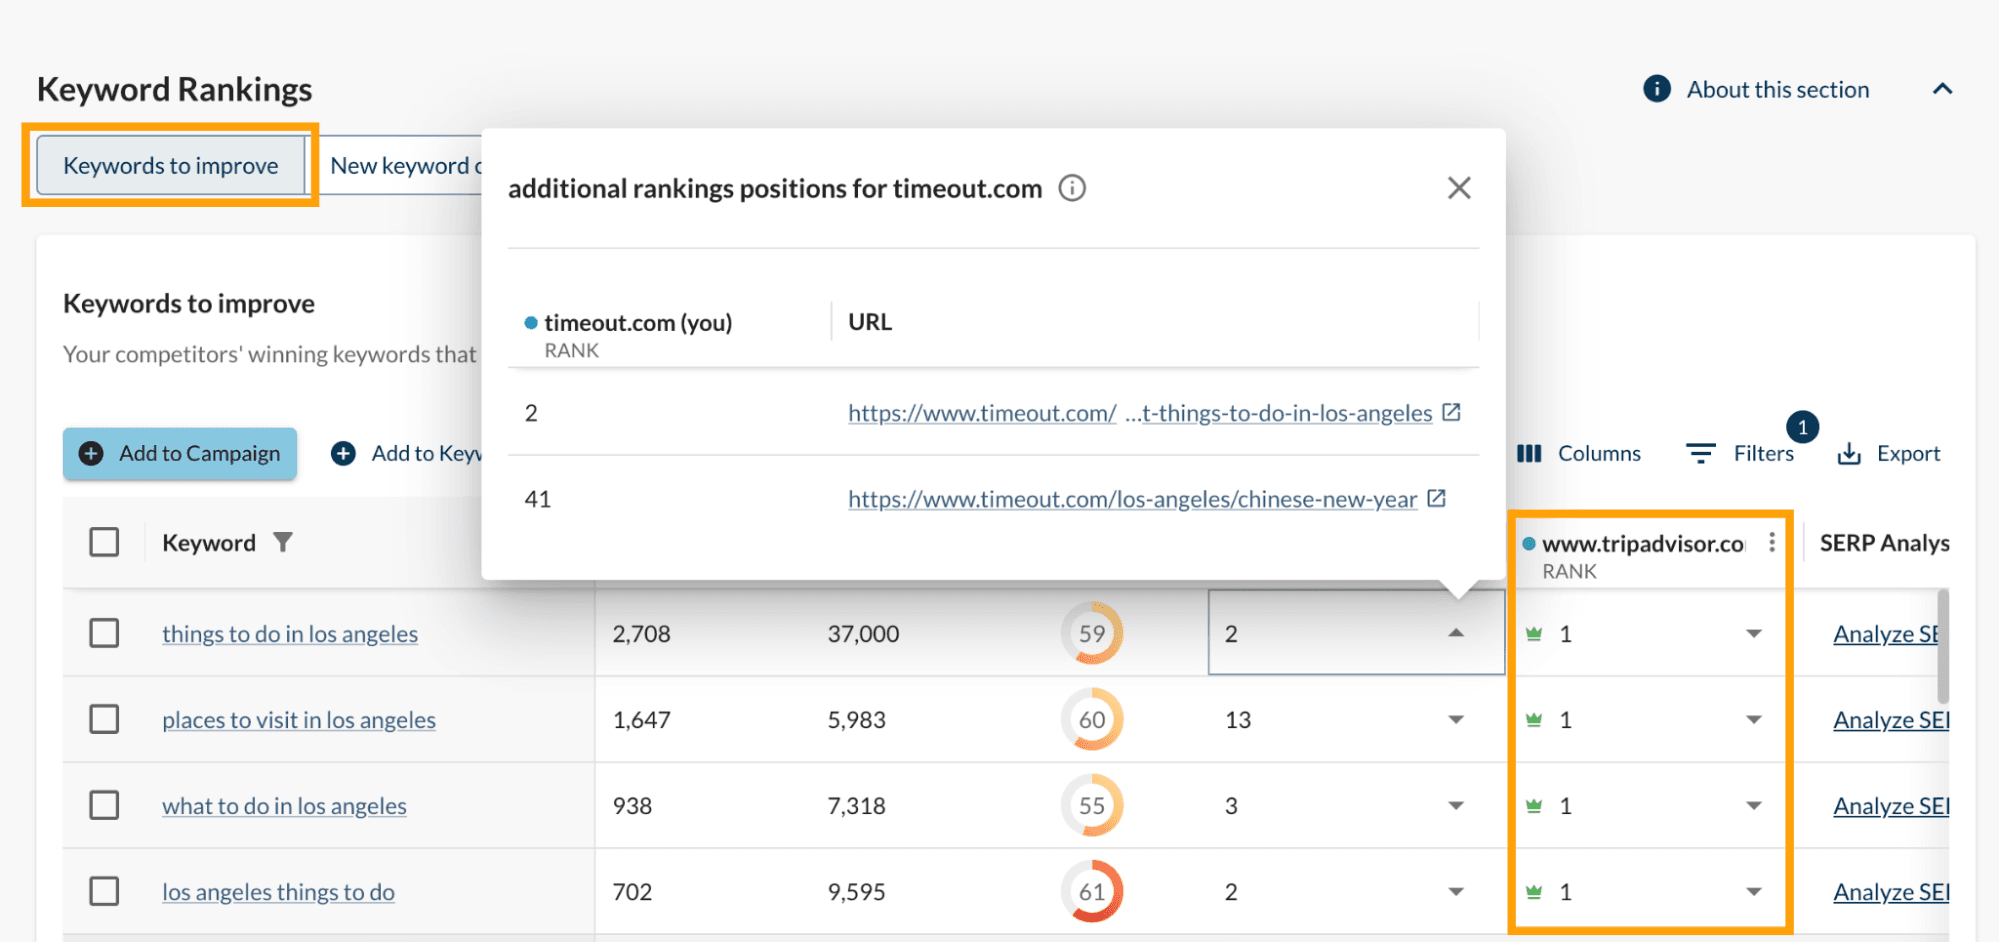
Task: Switch to the Keywords to improve tab
Action: tap(170, 165)
